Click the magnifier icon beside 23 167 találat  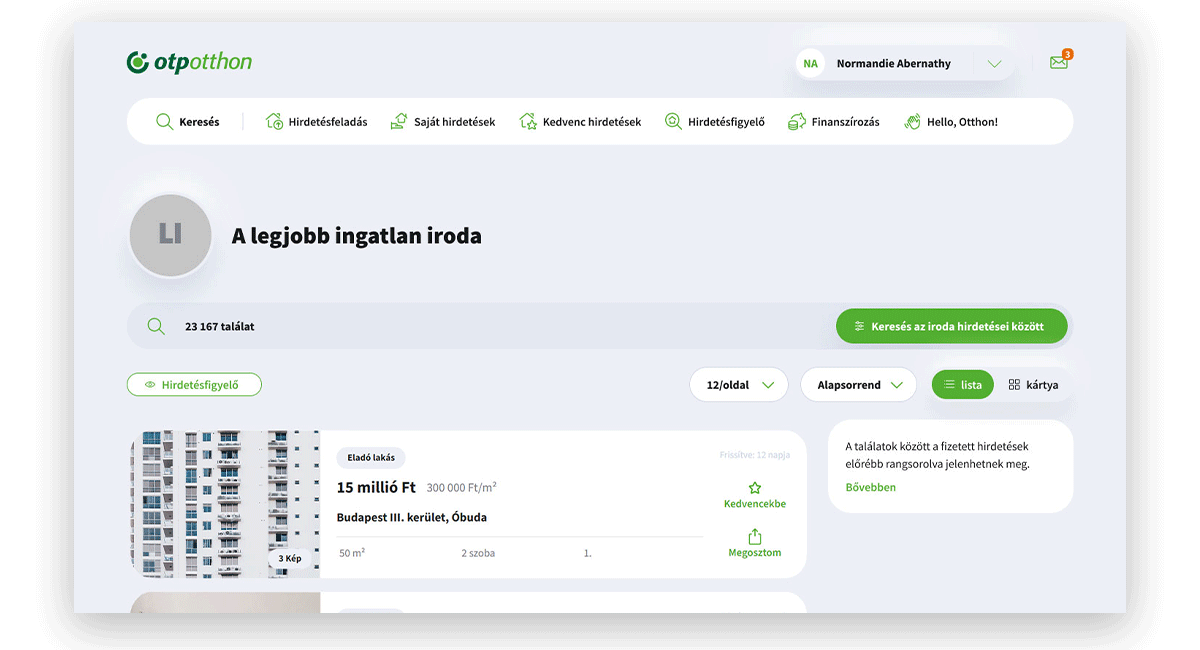pos(156,326)
